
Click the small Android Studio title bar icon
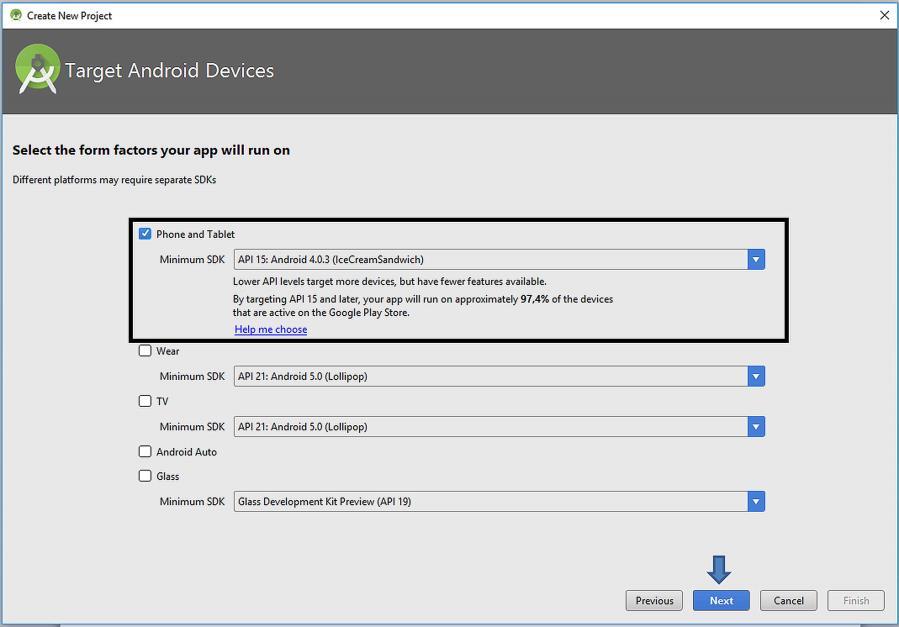click(16, 15)
